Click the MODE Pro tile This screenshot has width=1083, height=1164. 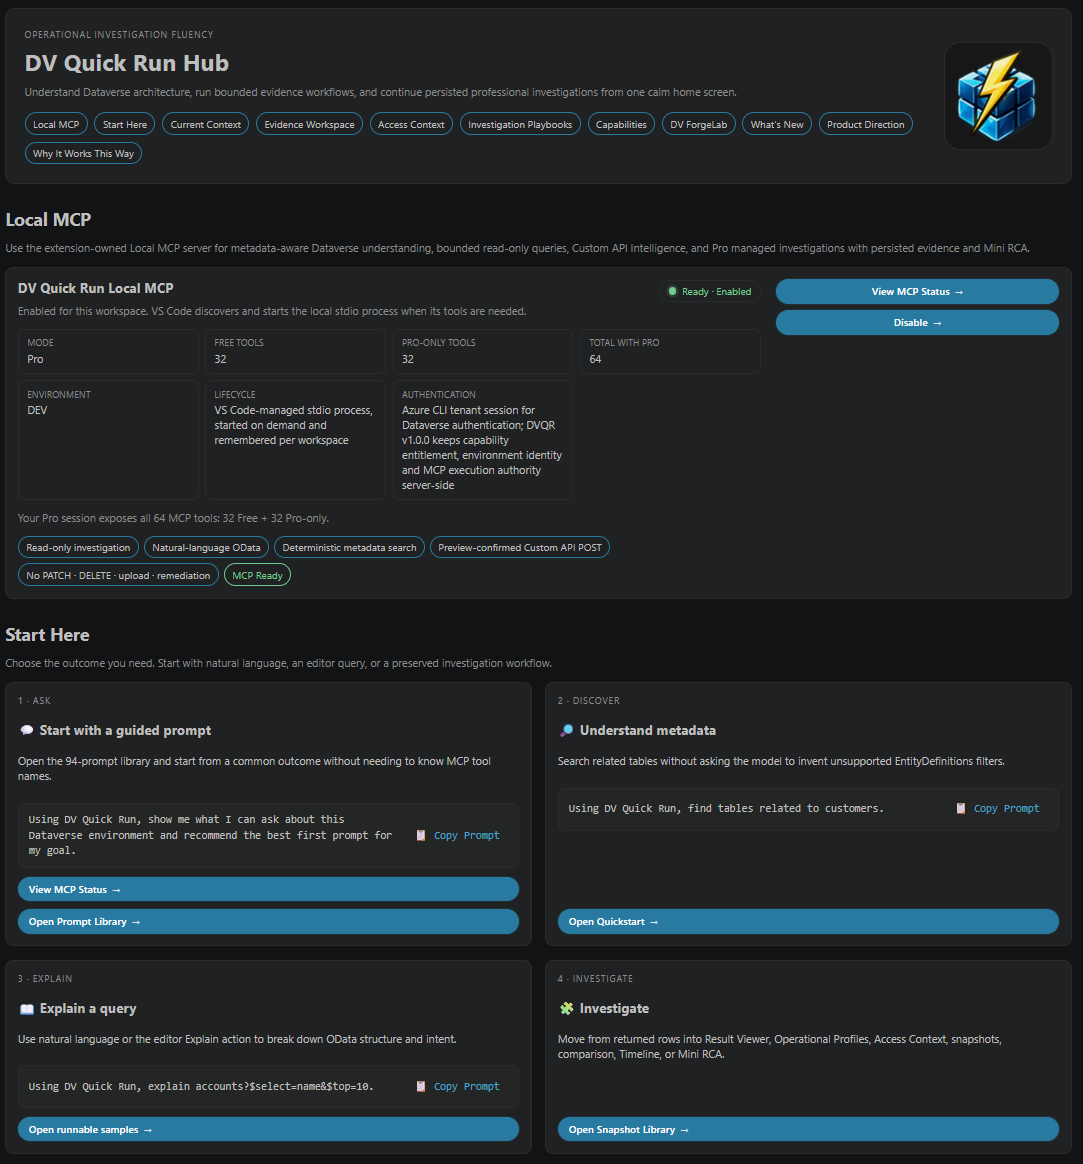click(x=108, y=351)
